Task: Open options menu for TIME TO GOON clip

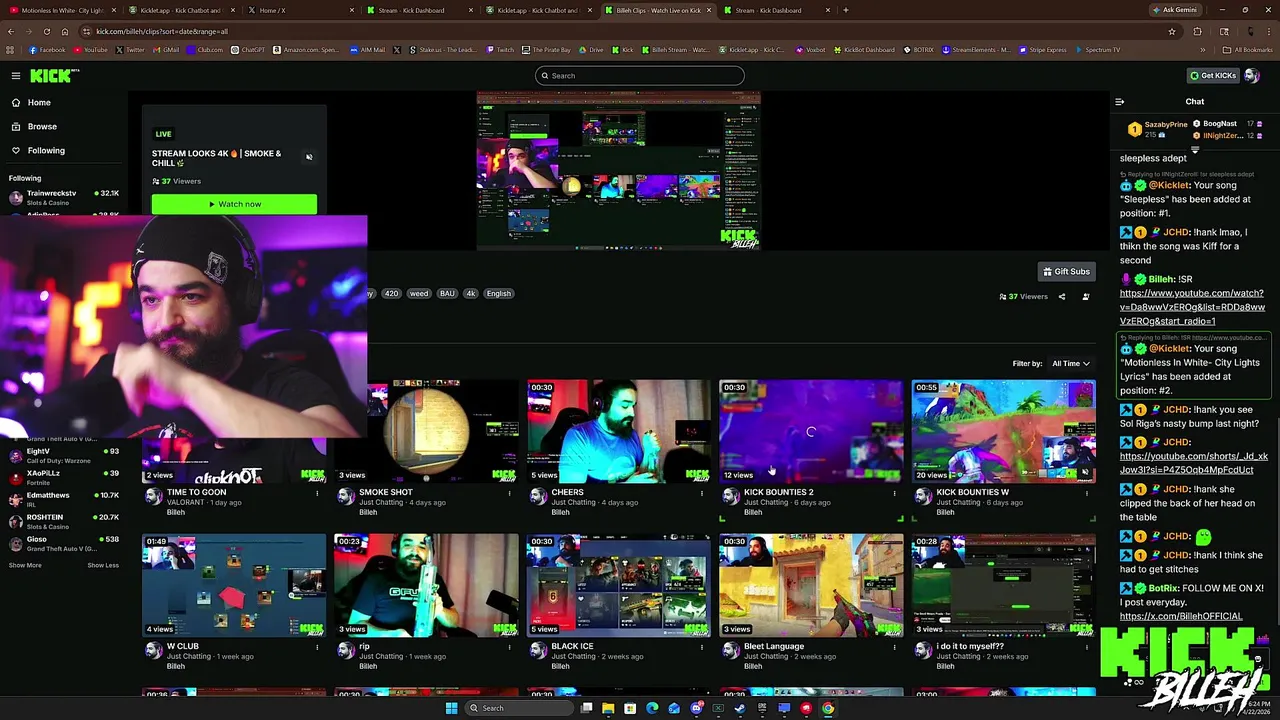Action: (317, 492)
